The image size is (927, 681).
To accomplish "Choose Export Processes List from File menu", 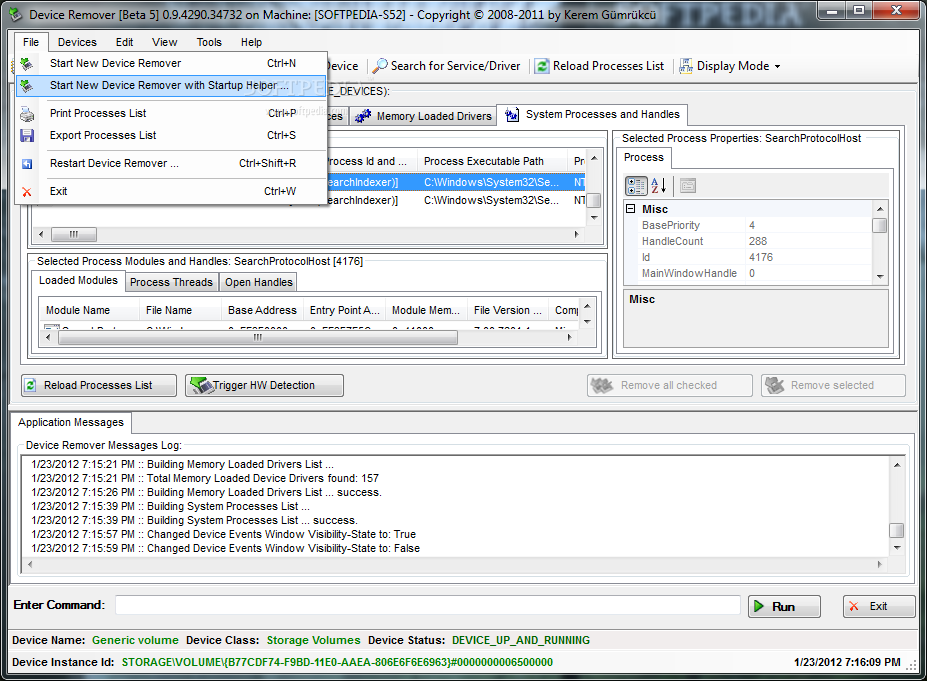I will [x=171, y=135].
